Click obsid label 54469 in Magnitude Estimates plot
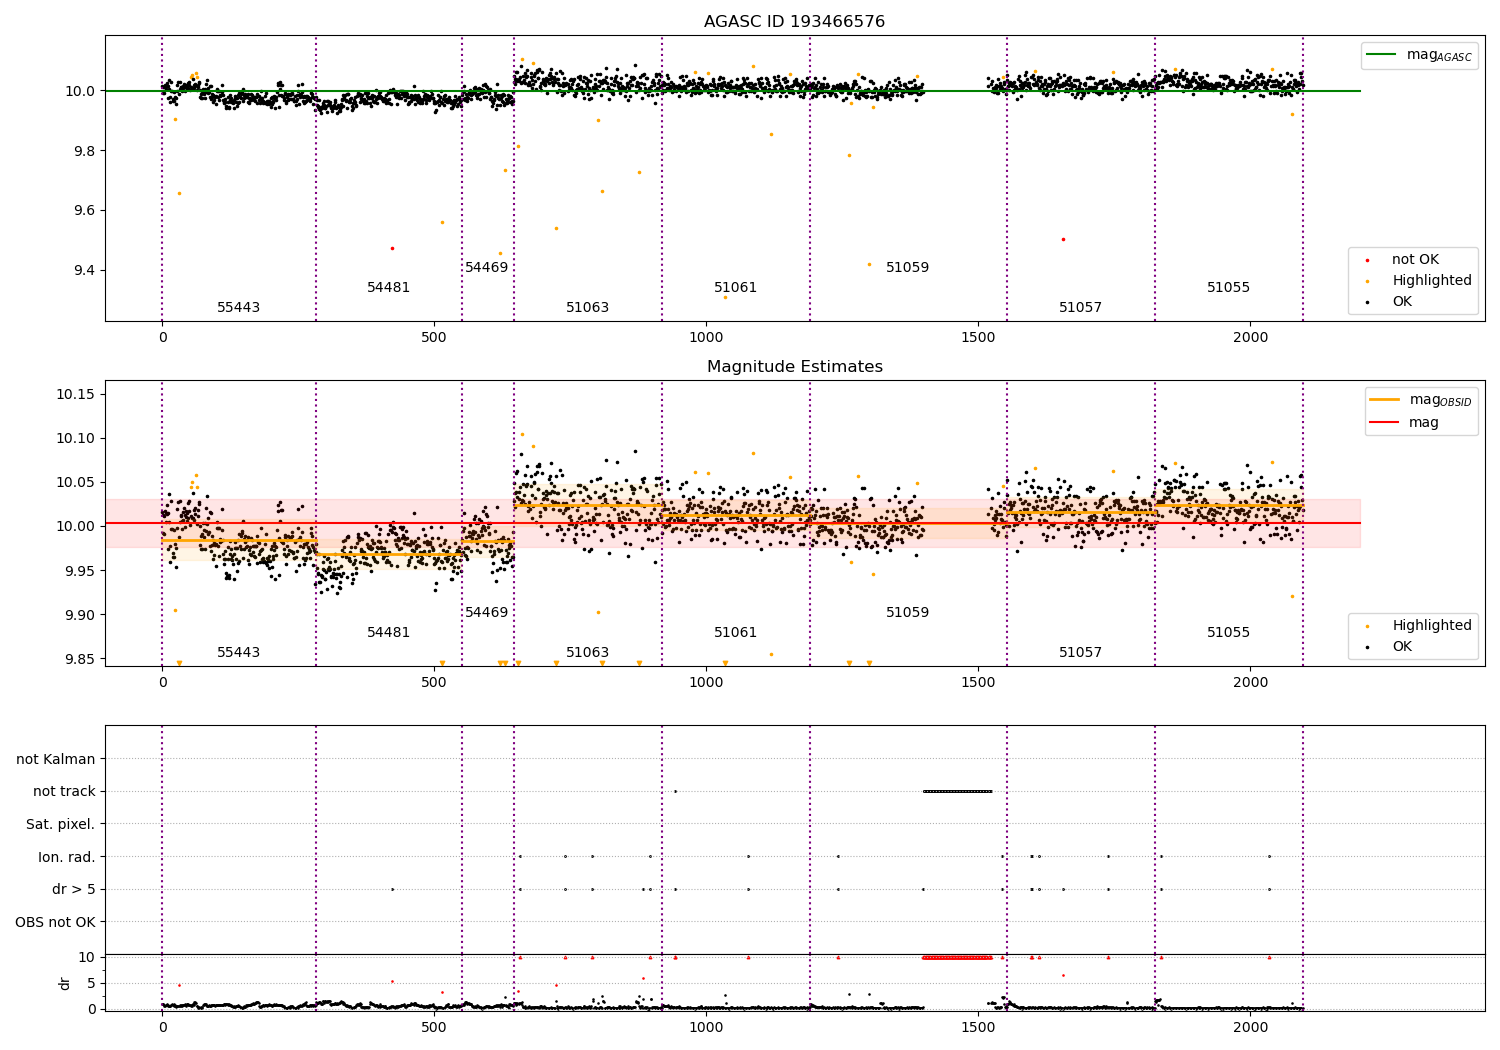The height and width of the screenshot is (1050, 1500). coord(486,613)
